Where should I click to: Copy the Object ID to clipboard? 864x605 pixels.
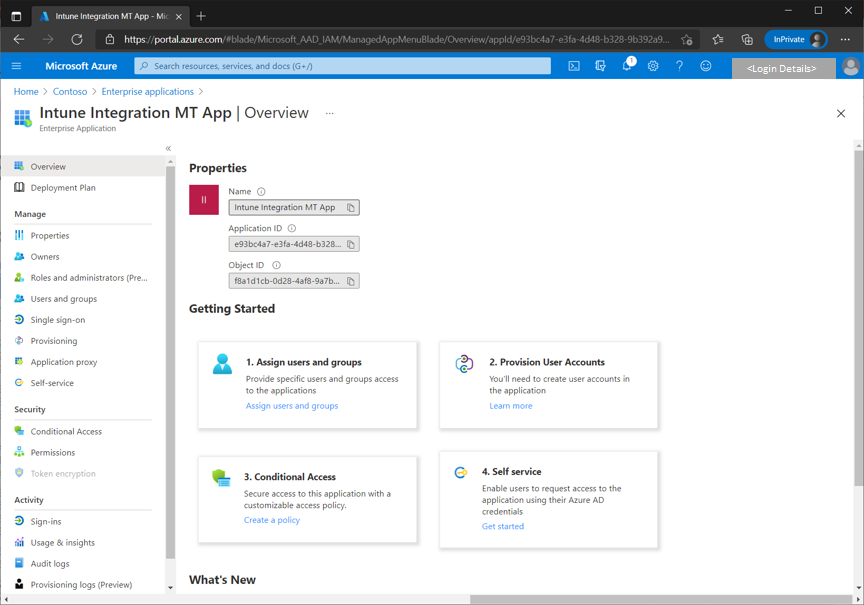tap(350, 281)
